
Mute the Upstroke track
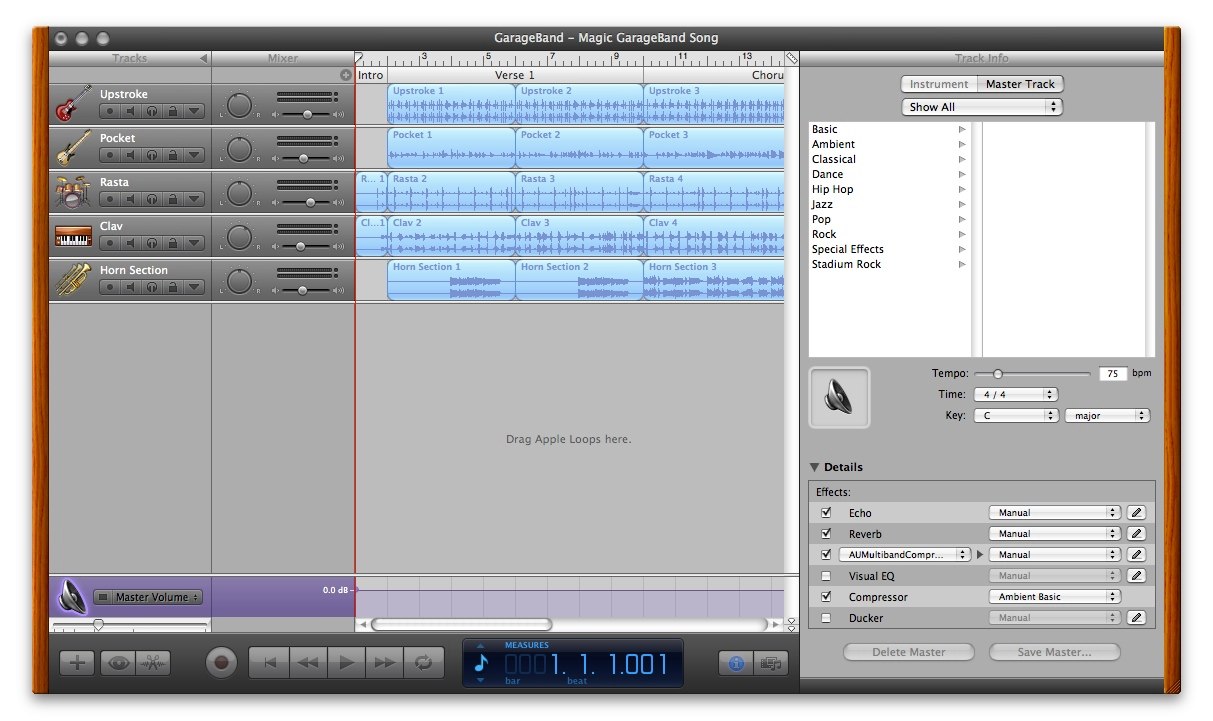click(130, 112)
